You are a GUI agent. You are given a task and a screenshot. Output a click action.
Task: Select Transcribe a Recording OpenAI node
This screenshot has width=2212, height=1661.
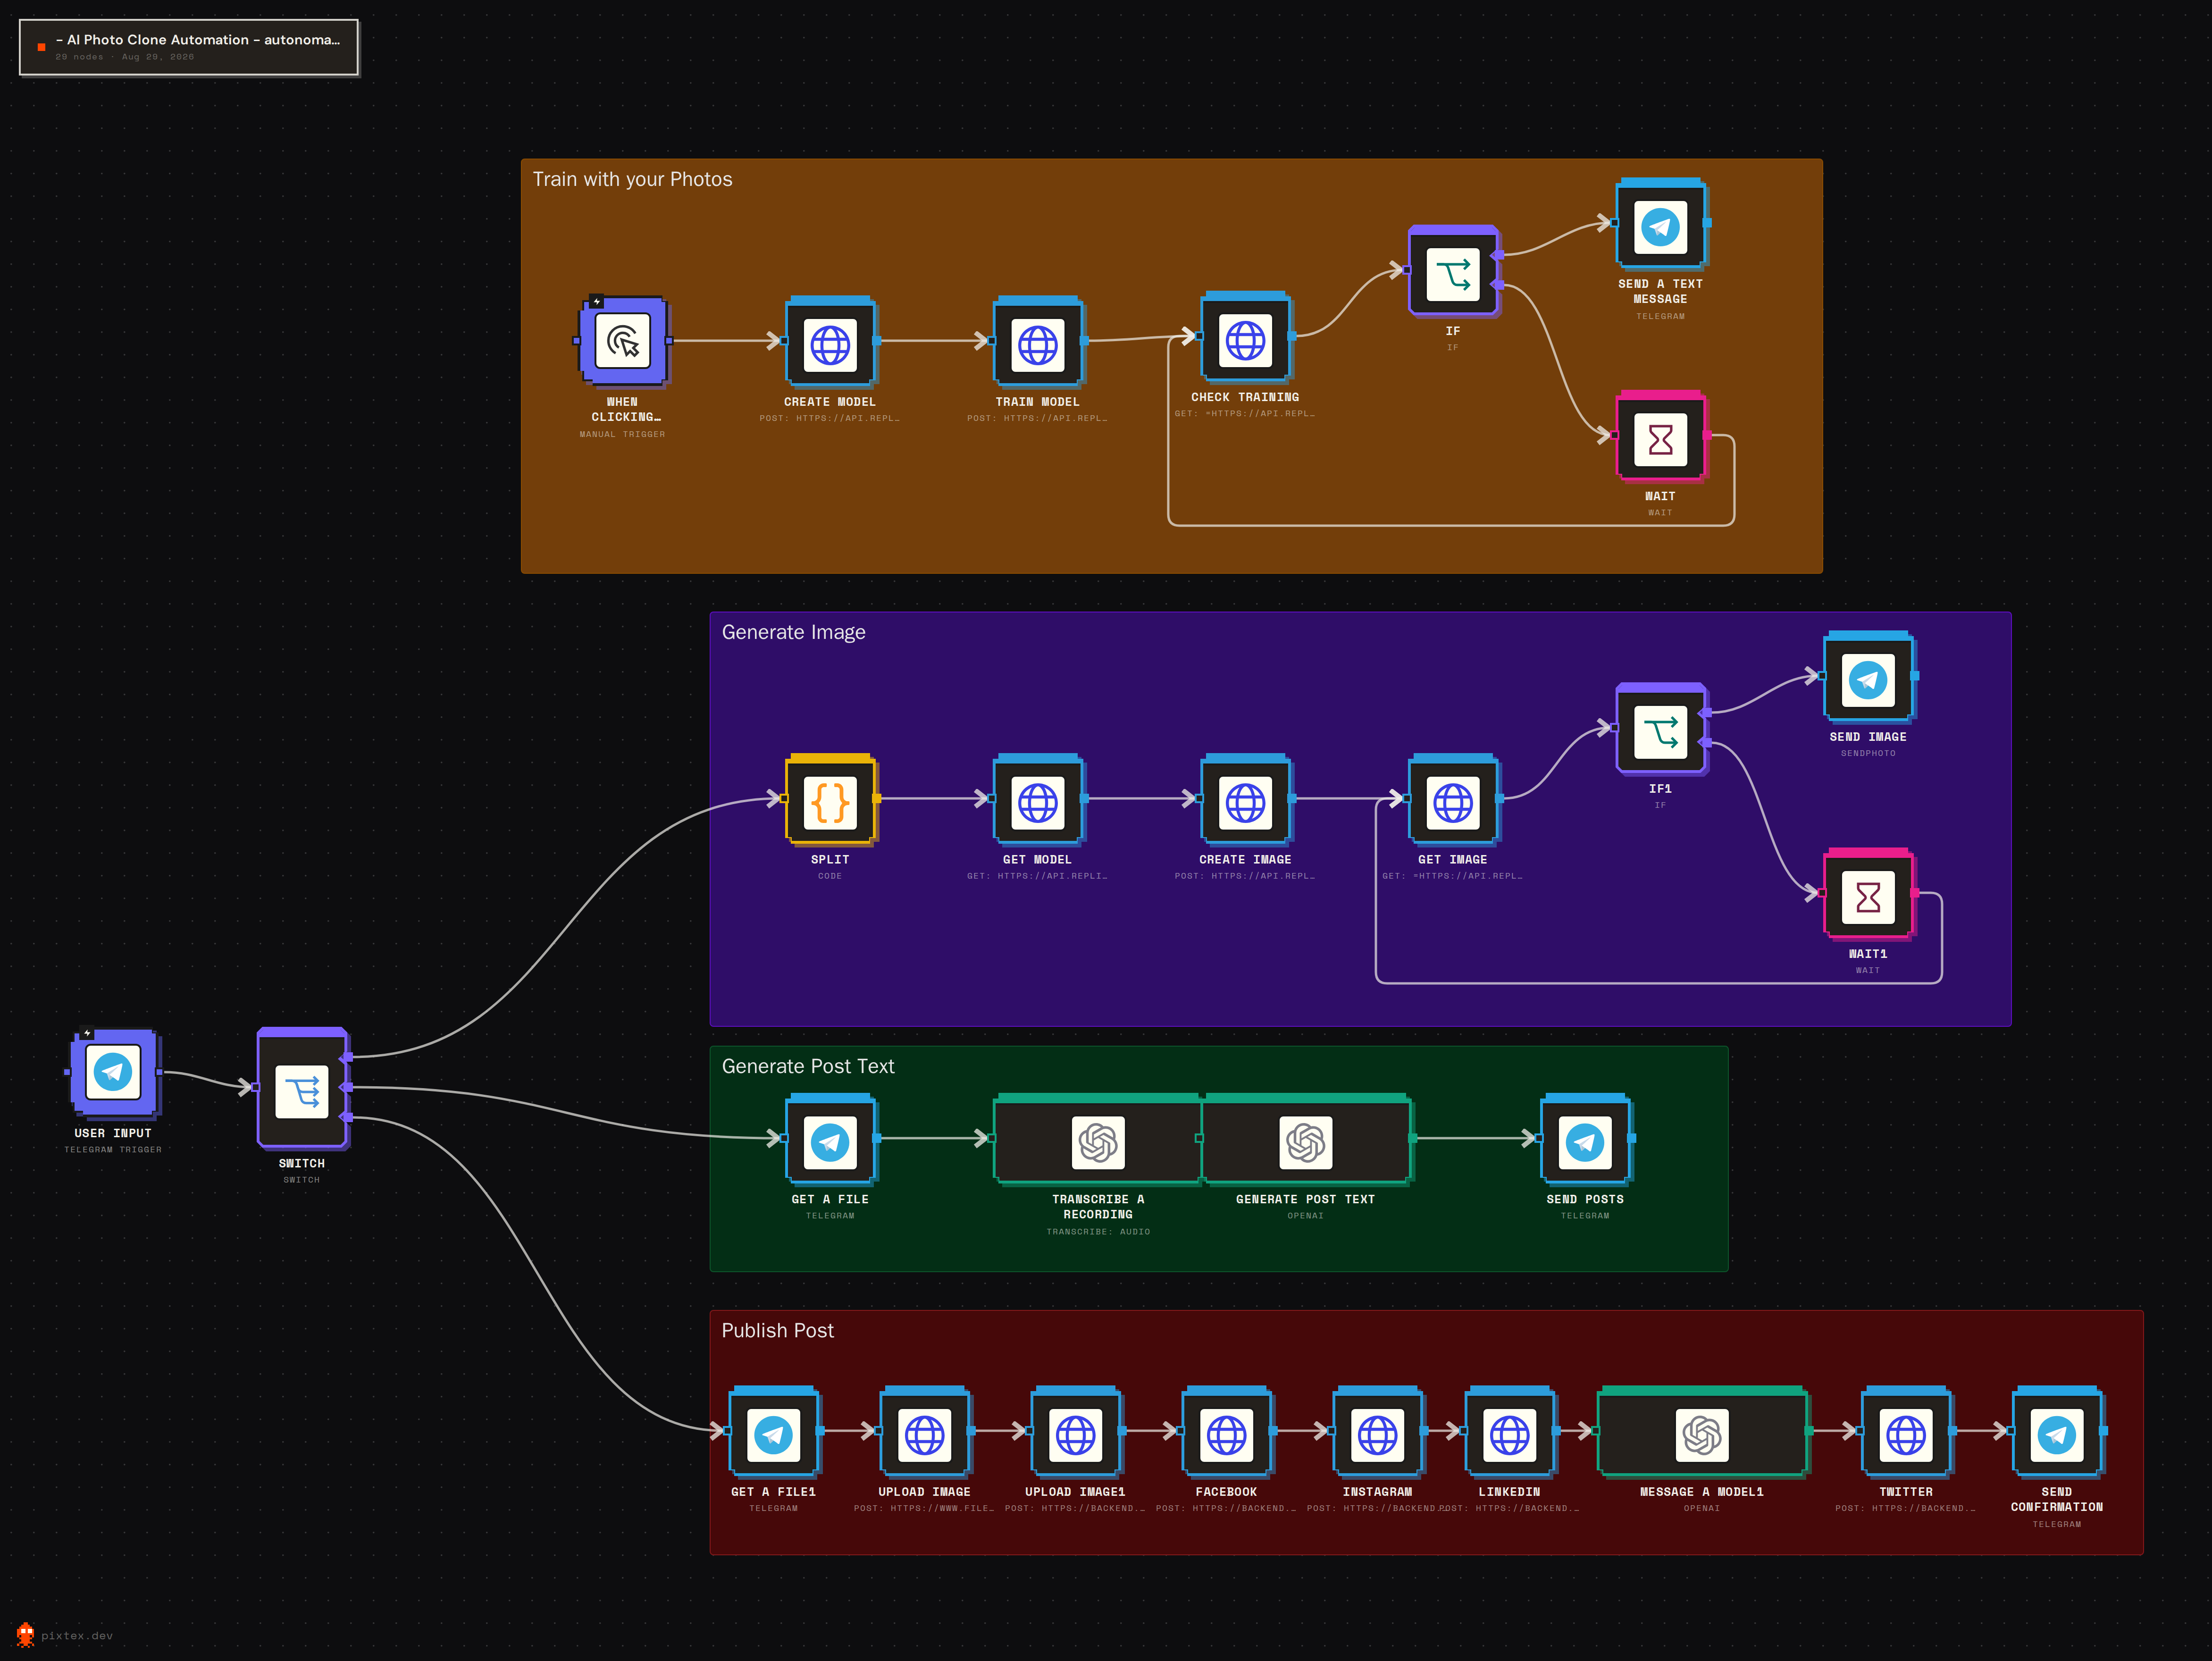coord(1098,1139)
